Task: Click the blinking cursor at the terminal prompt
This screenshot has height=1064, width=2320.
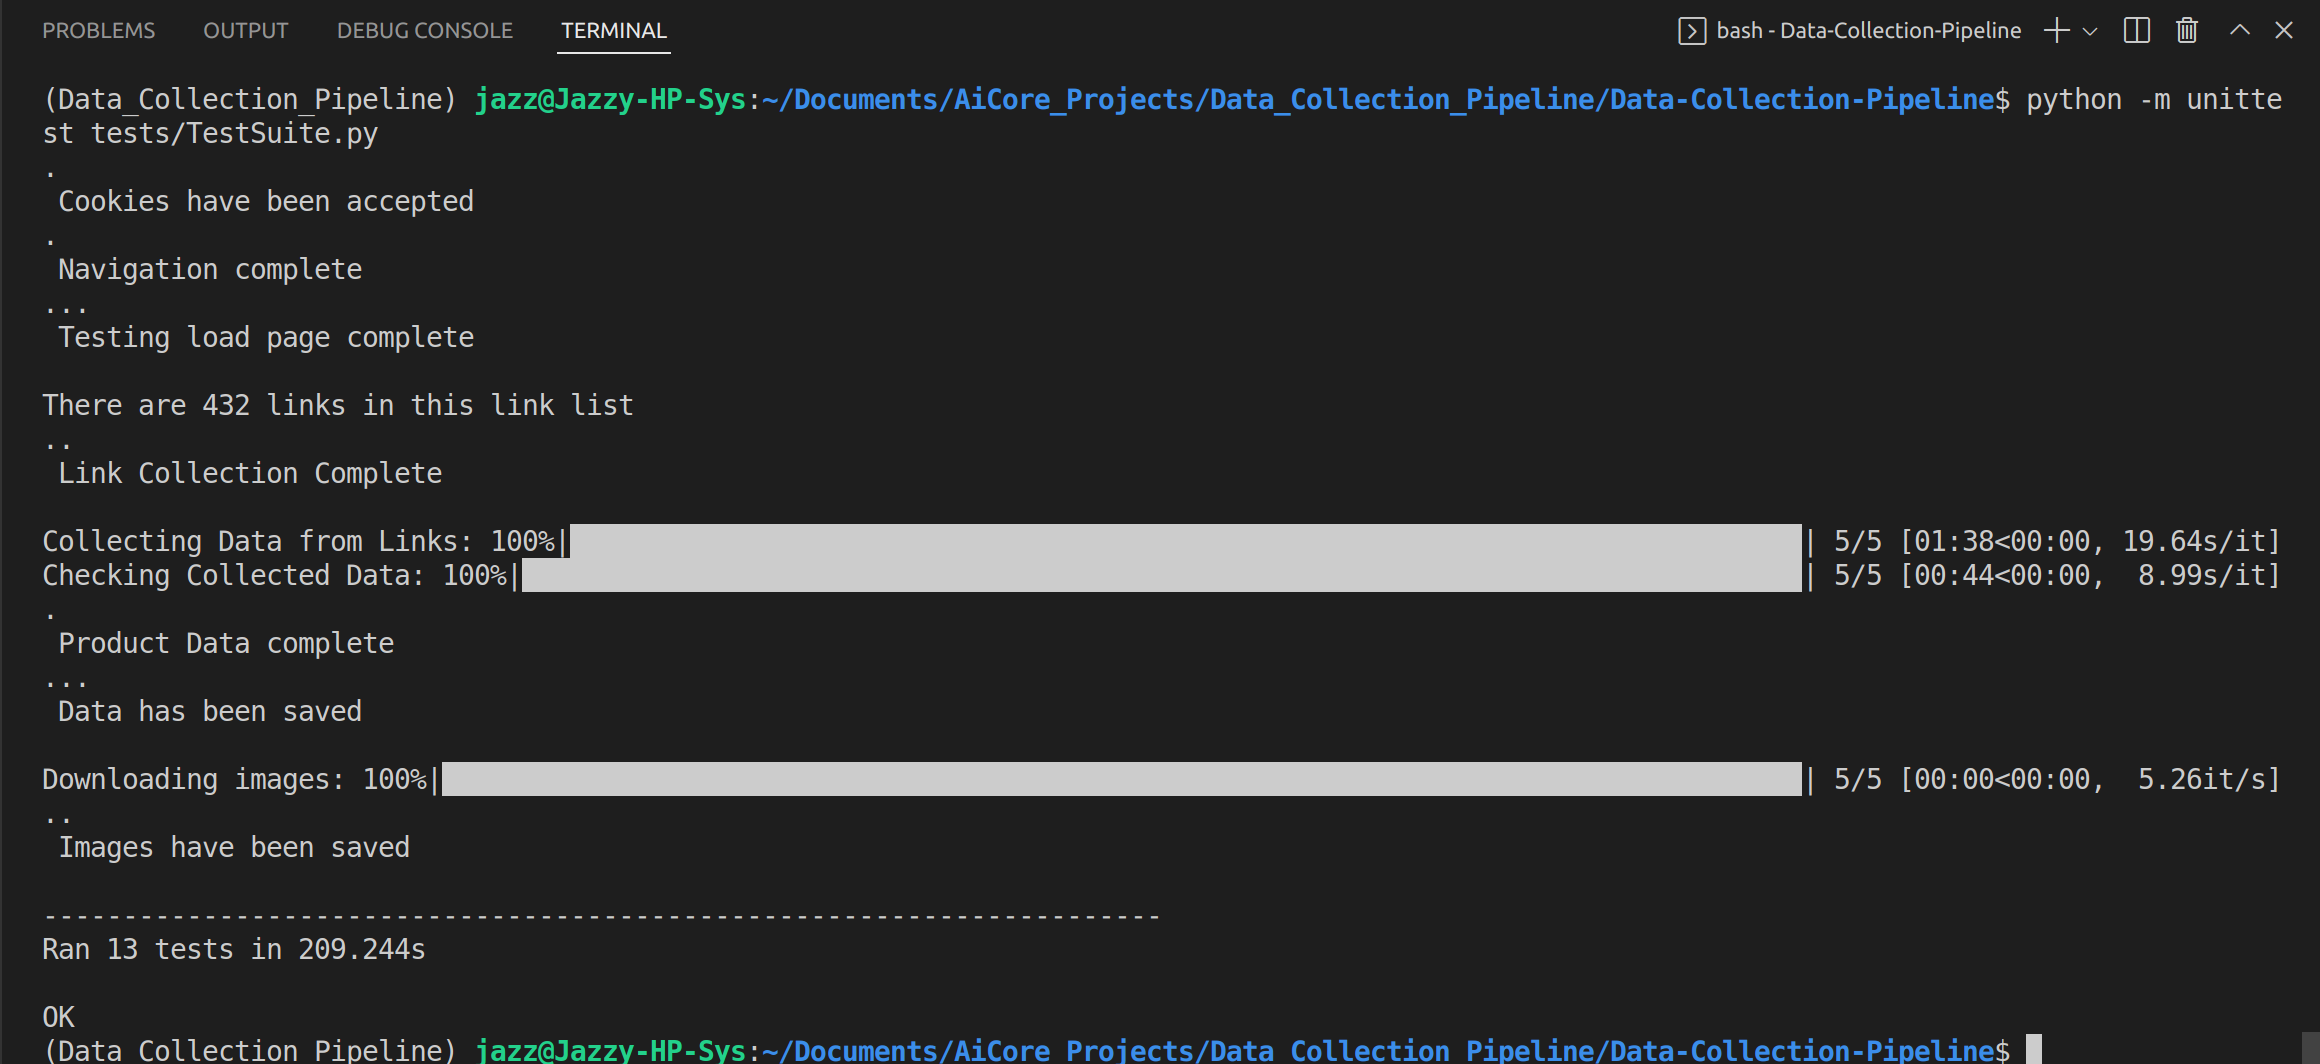Action: (x=2036, y=1051)
